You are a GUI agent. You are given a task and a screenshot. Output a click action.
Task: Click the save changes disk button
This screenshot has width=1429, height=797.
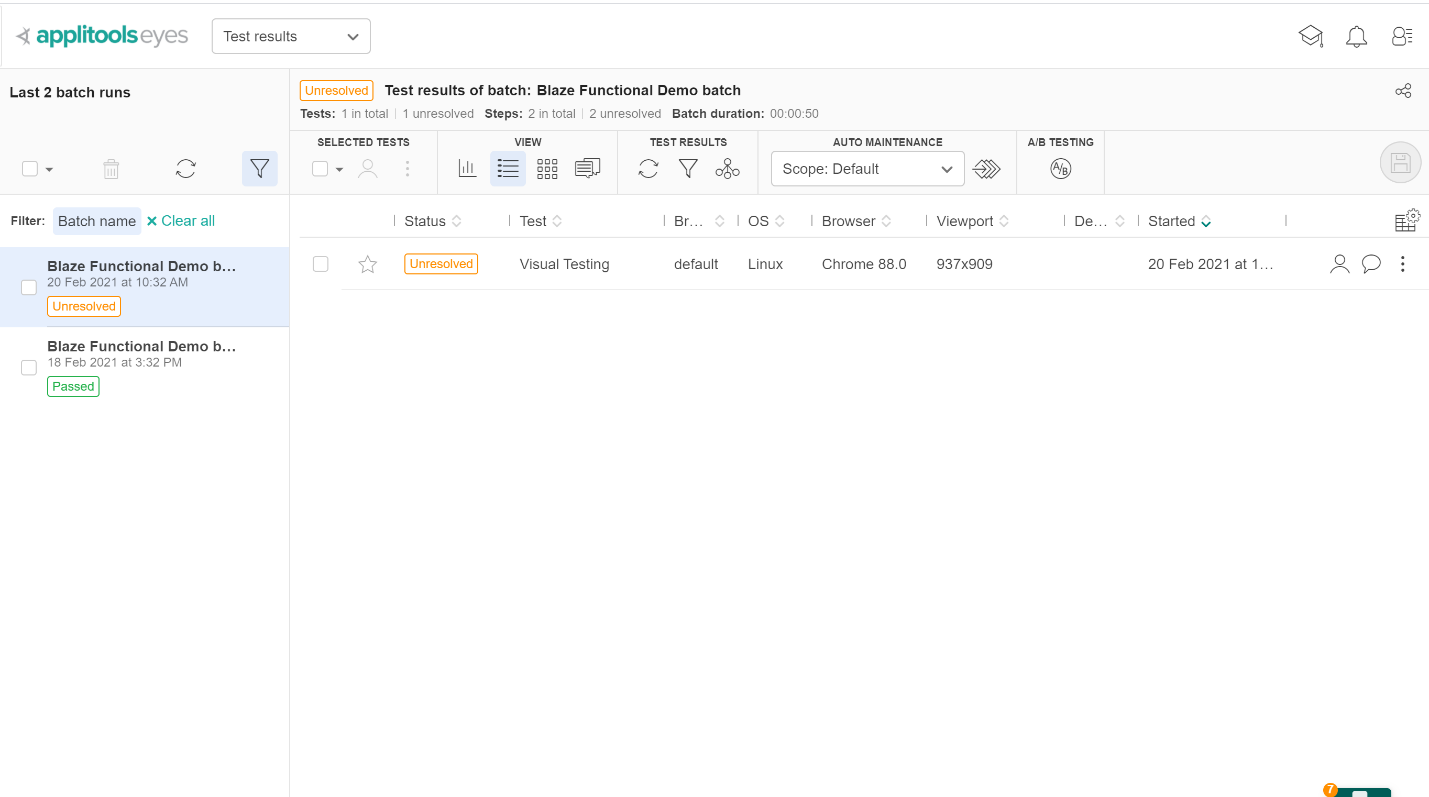pos(1400,163)
